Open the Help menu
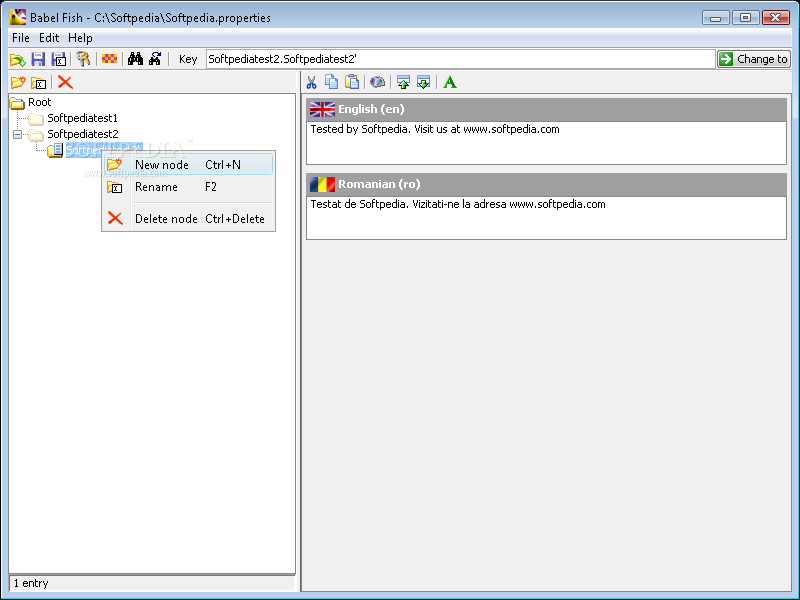Image resolution: width=800 pixels, height=600 pixels. (80, 38)
